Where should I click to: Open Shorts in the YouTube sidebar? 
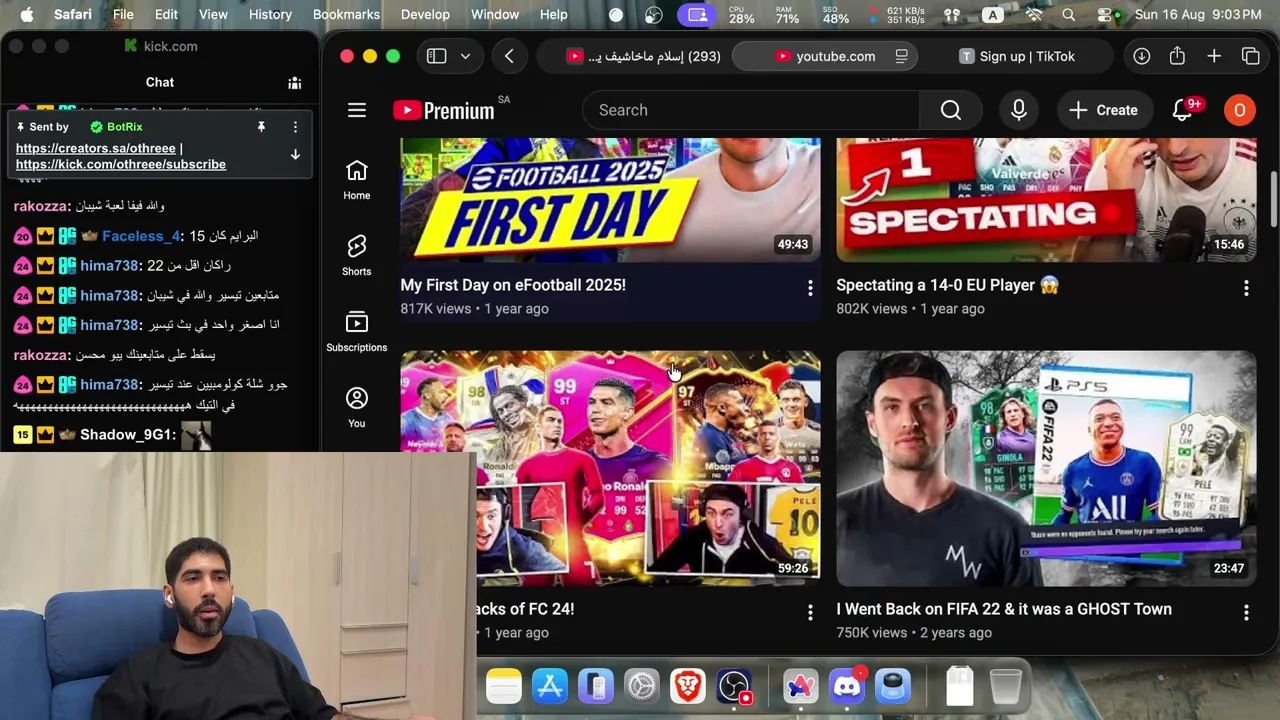click(357, 256)
